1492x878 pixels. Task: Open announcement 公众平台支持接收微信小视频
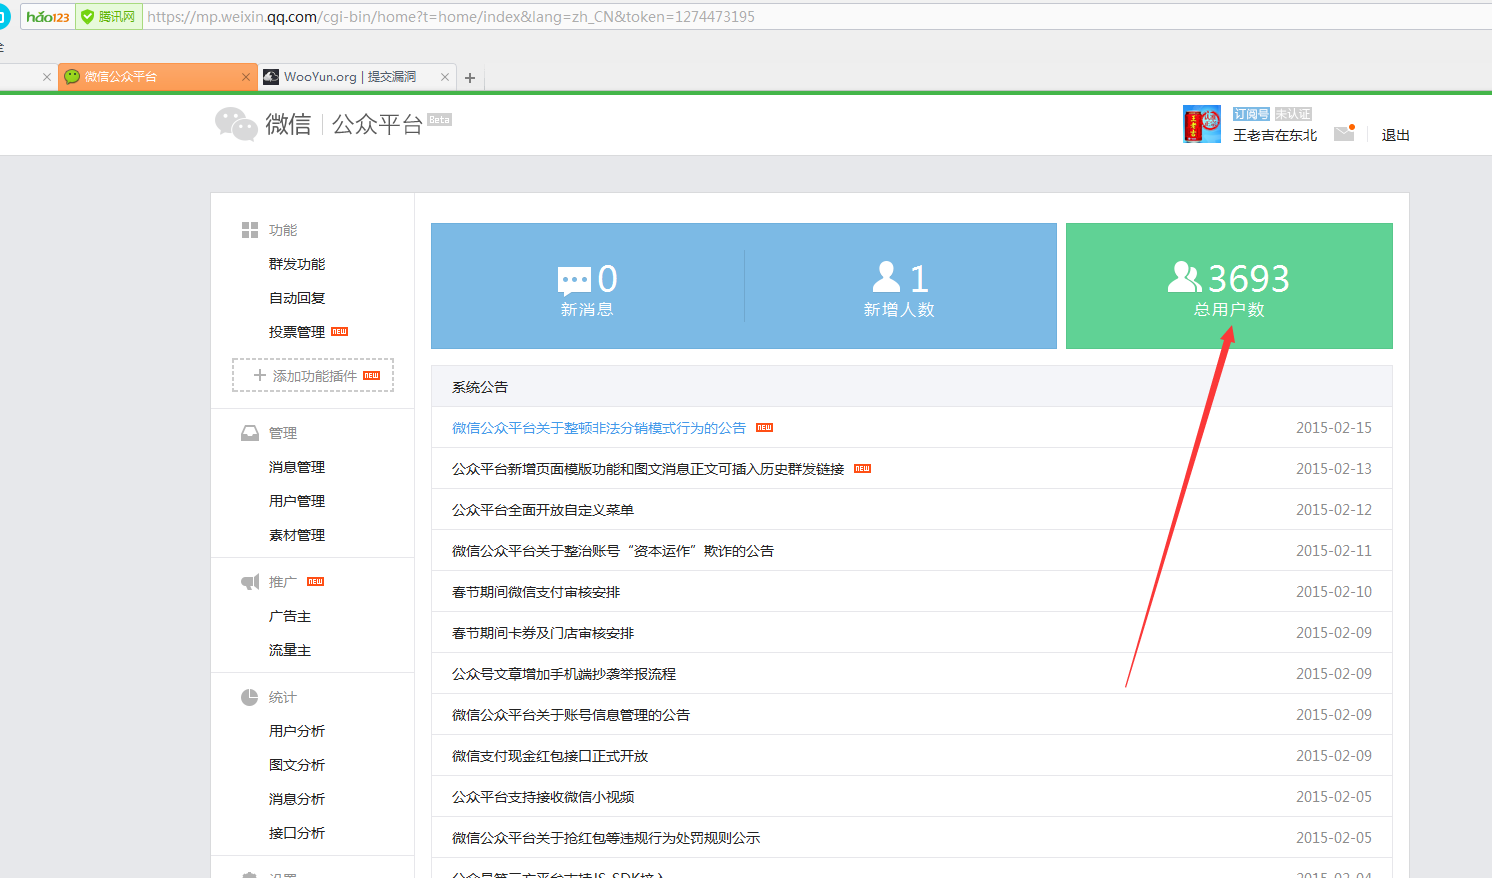543,797
